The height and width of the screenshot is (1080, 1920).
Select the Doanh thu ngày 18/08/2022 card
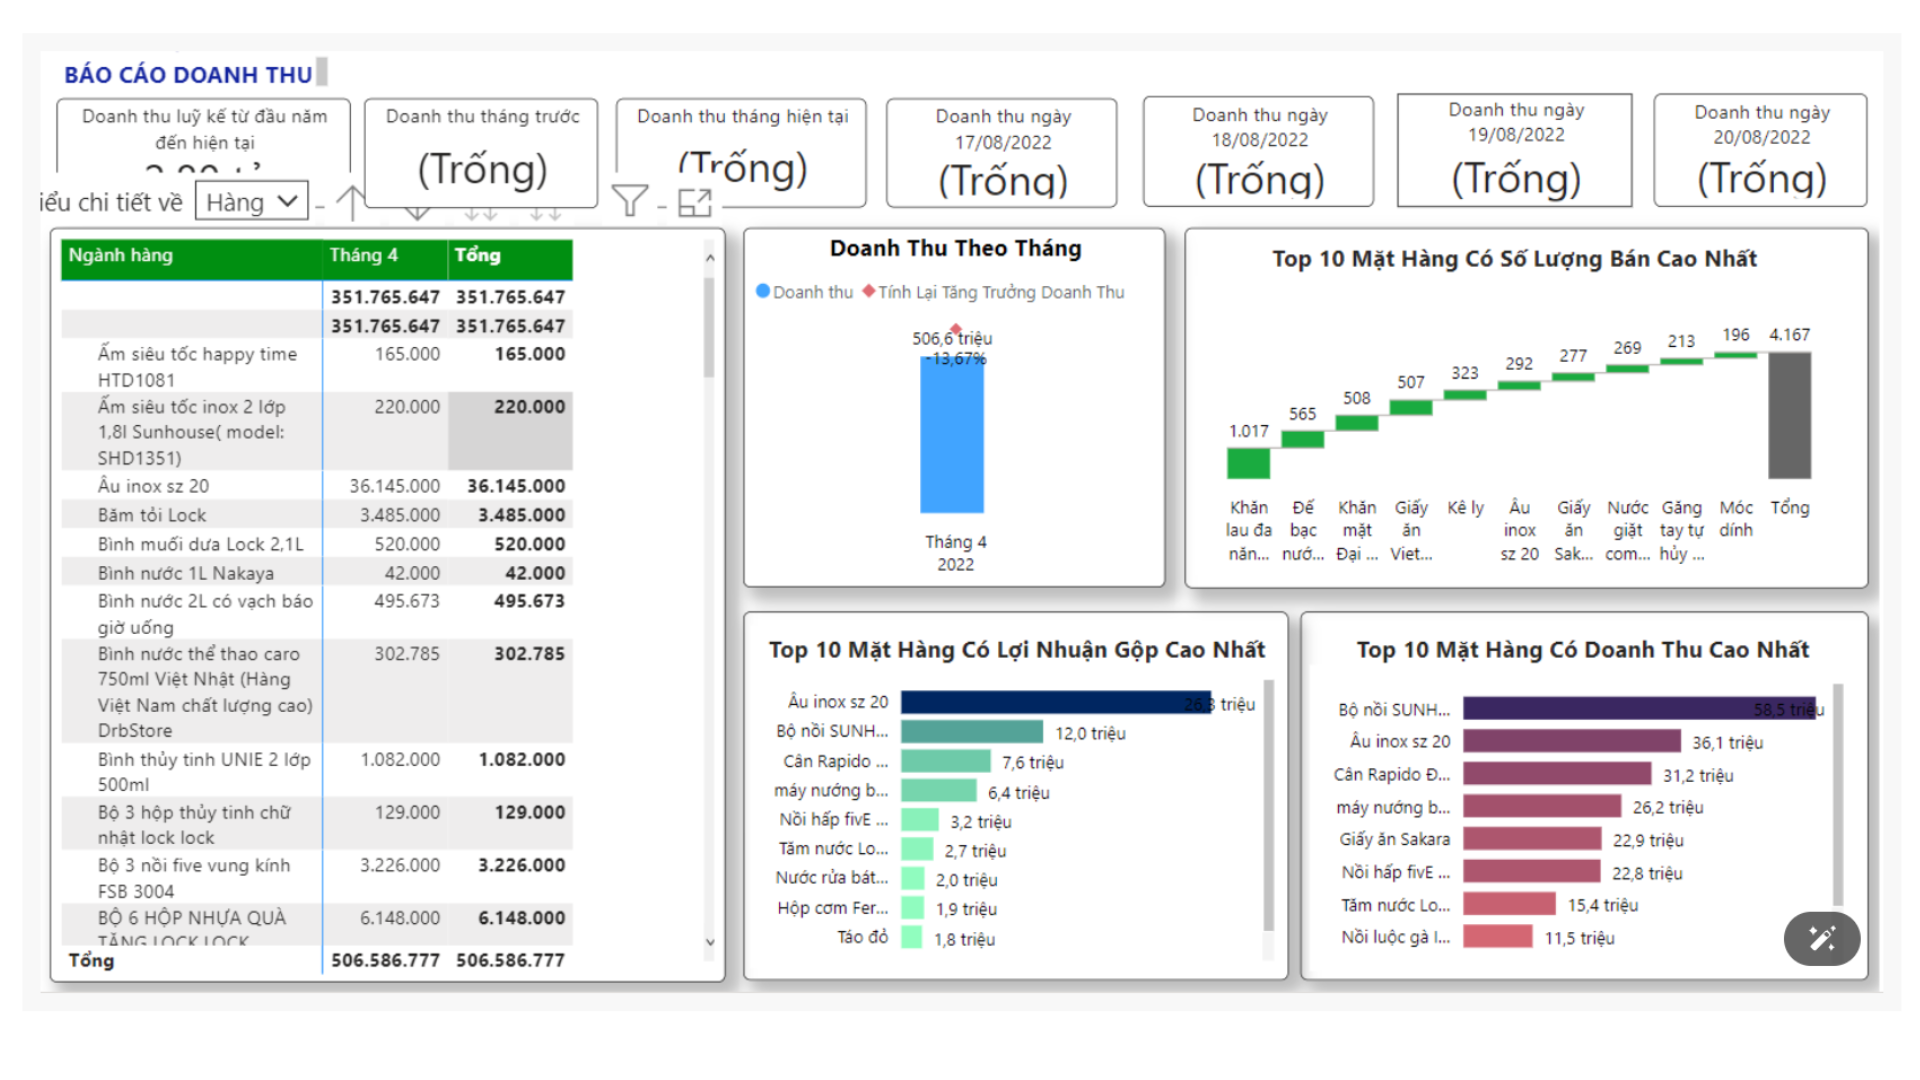coord(1259,151)
